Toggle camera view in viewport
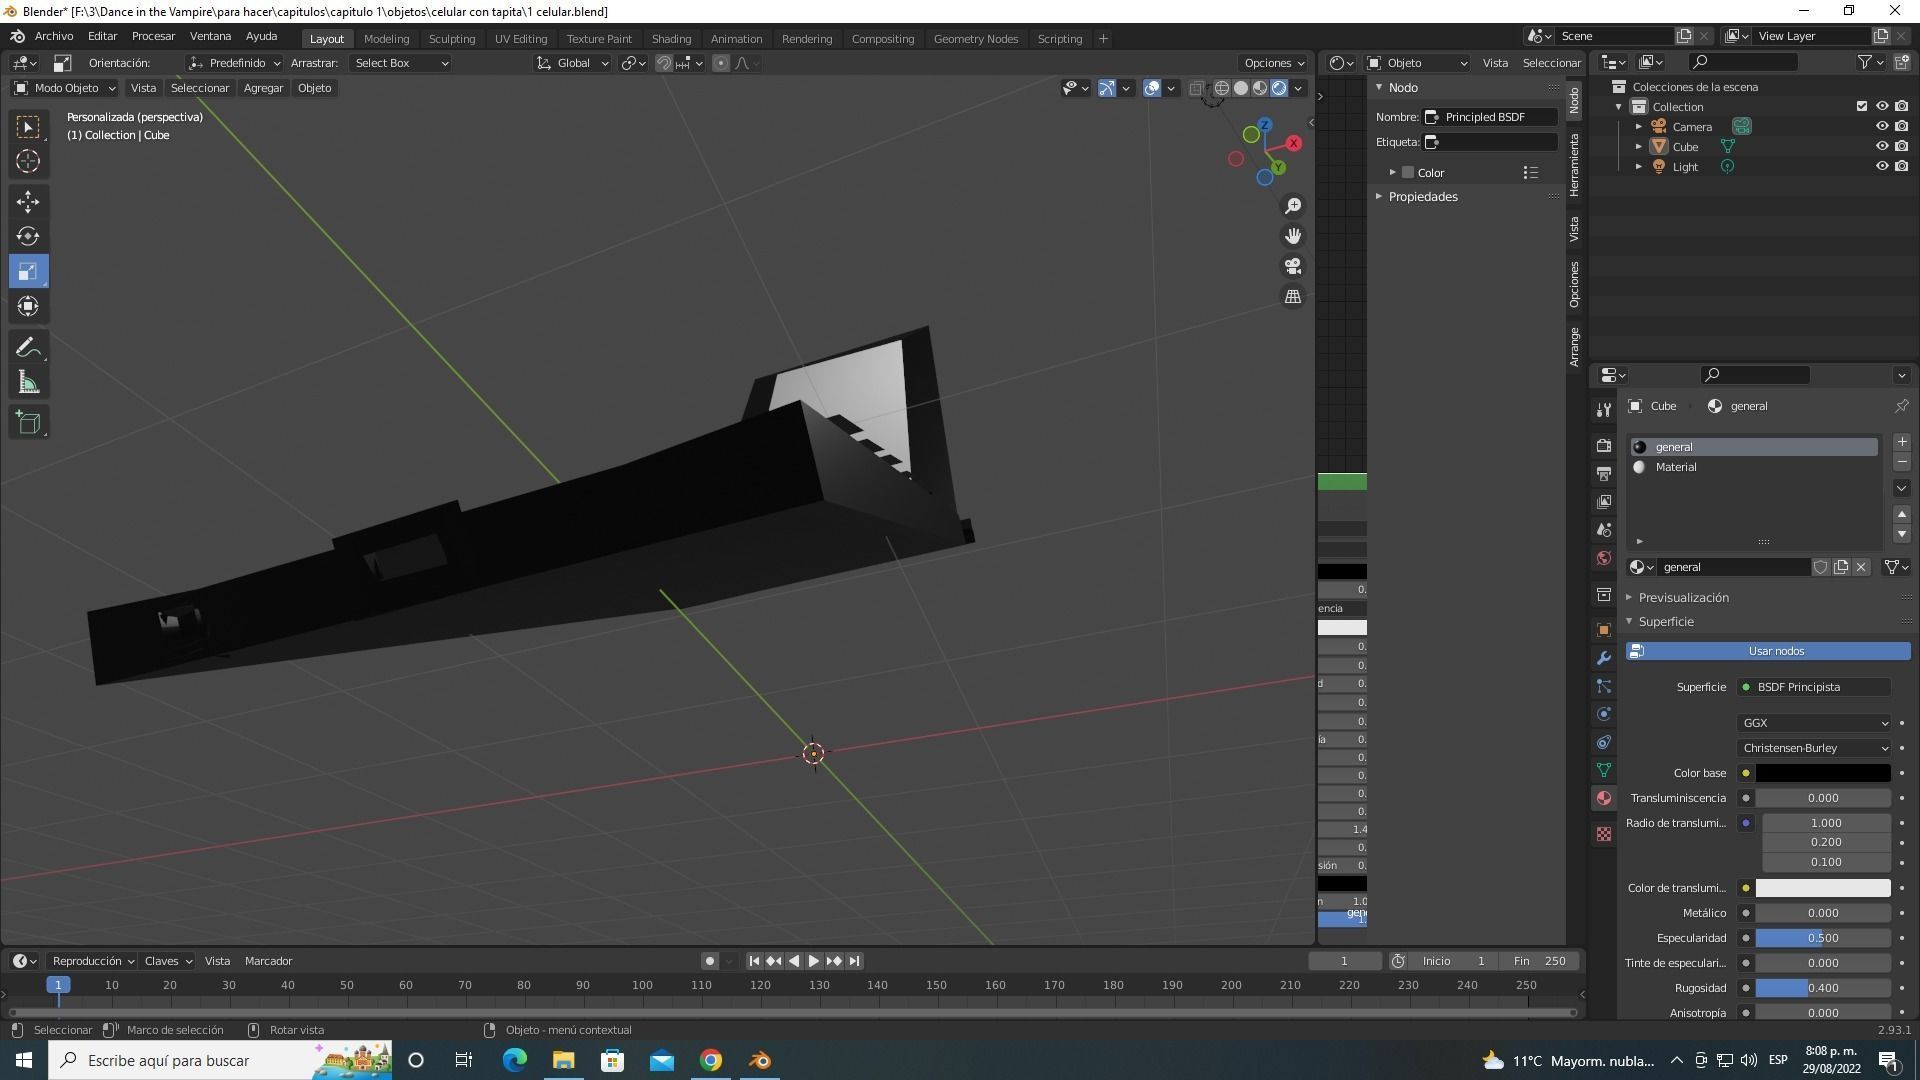 coord(1293,266)
